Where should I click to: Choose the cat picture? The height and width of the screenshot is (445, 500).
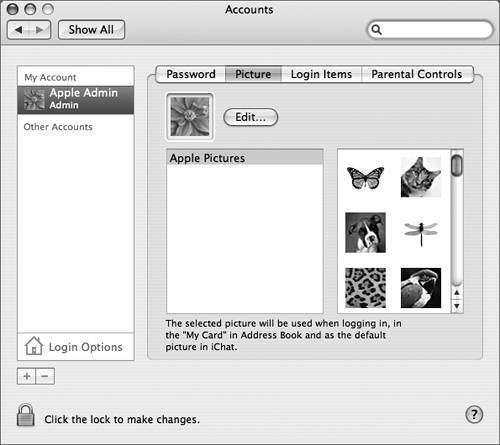click(x=421, y=177)
